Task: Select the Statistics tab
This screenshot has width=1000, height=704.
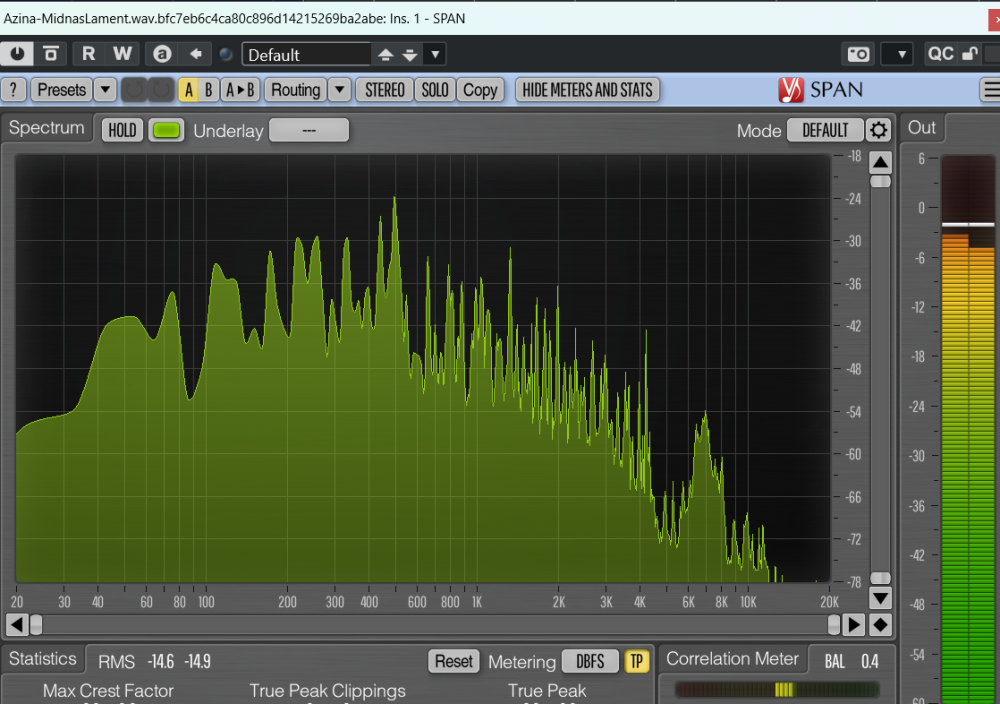Action: pyautogui.click(x=43, y=659)
